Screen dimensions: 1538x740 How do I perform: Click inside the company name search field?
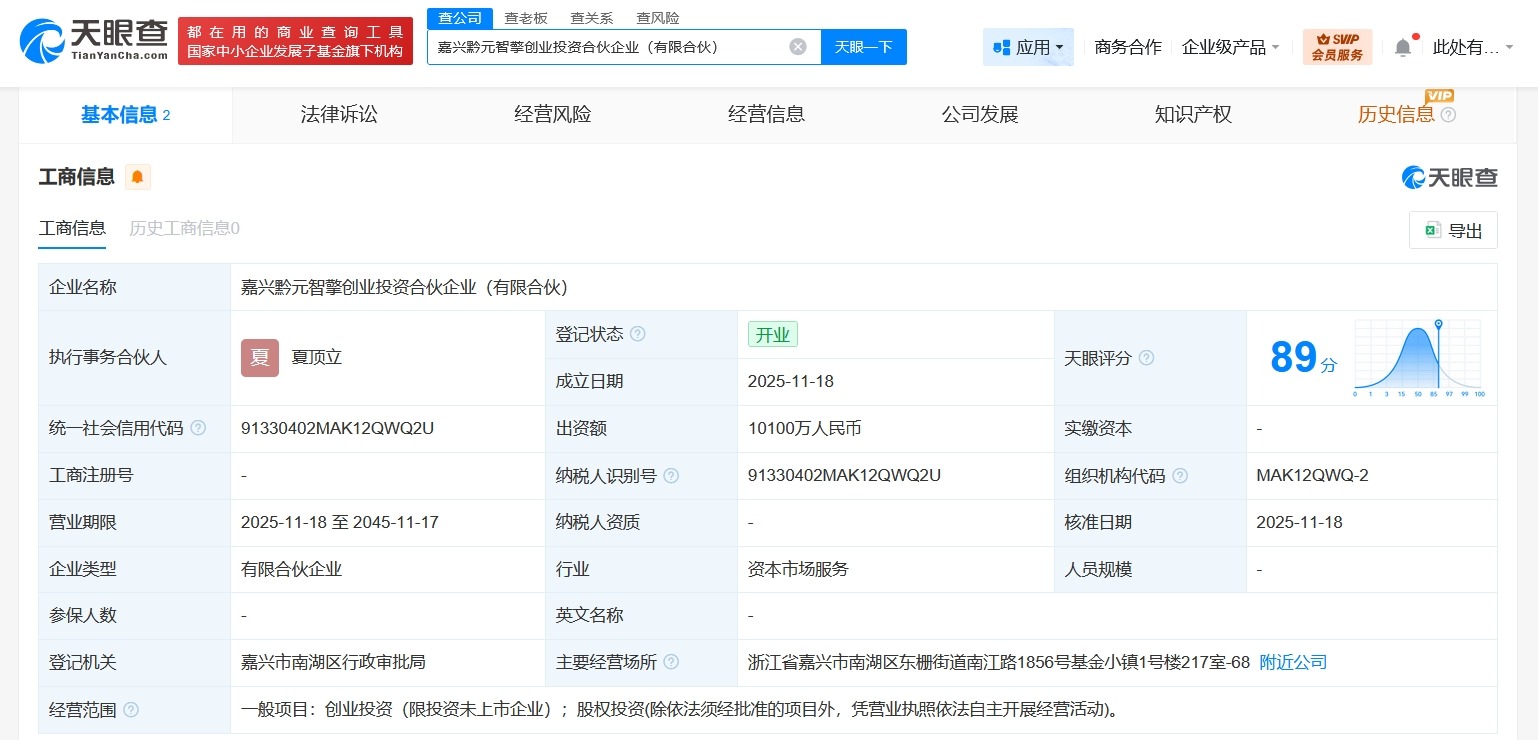point(600,46)
